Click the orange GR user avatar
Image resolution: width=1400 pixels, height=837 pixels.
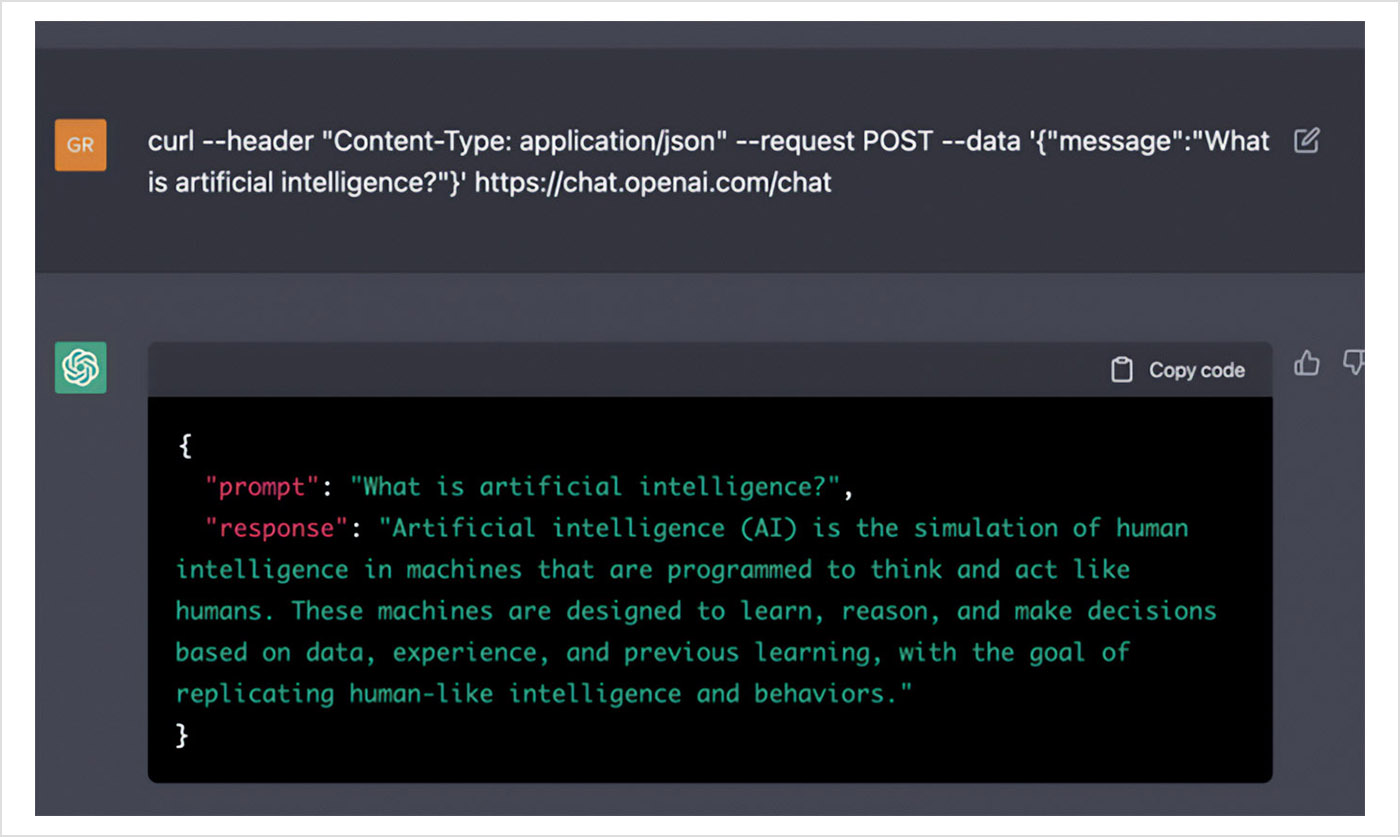(x=80, y=145)
